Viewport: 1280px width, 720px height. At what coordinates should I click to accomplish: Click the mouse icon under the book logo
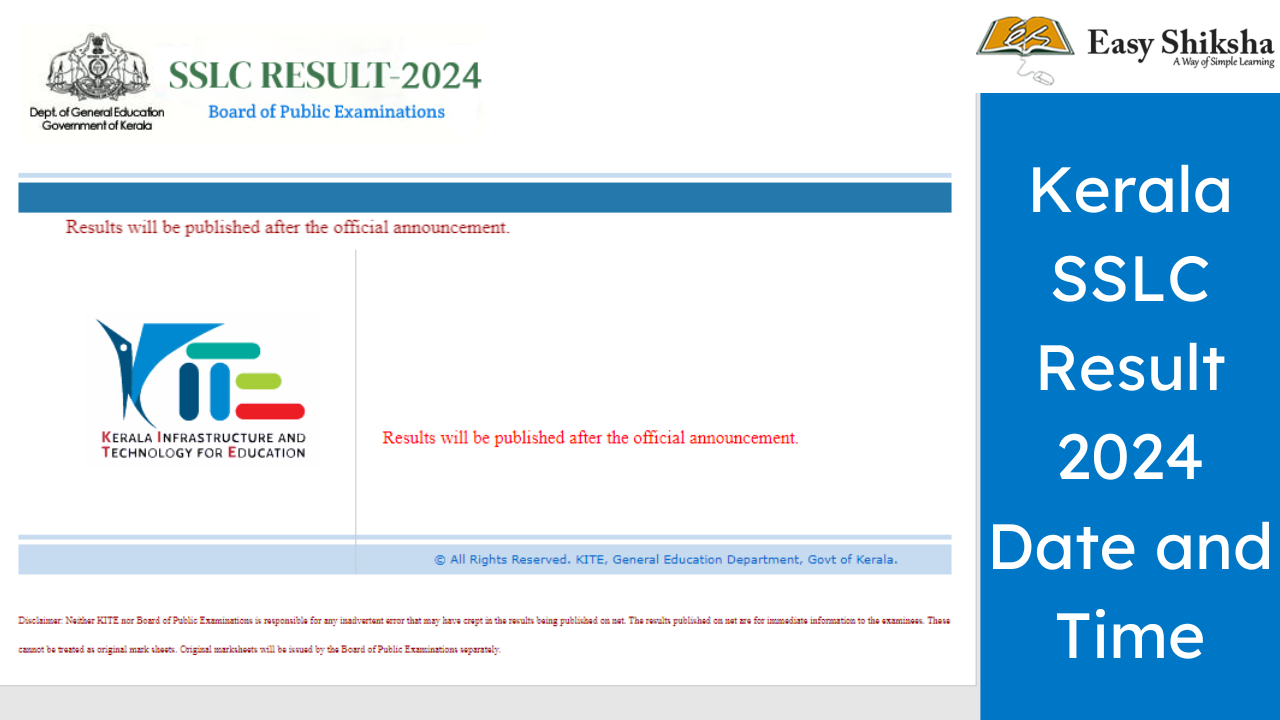1041,76
